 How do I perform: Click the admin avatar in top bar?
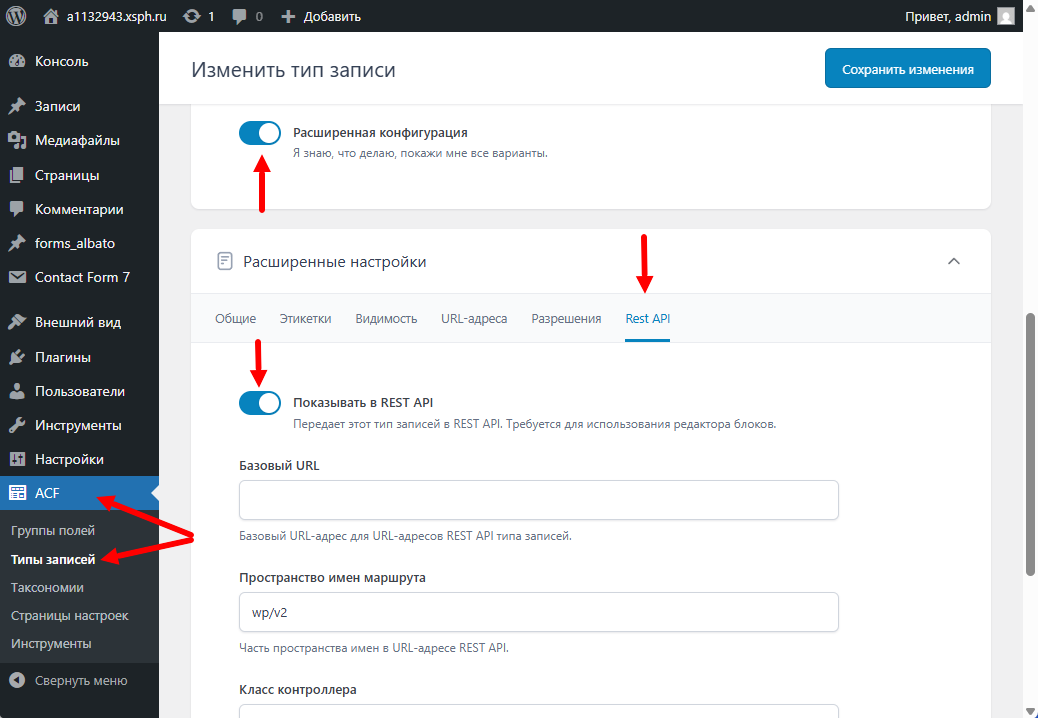[1006, 16]
